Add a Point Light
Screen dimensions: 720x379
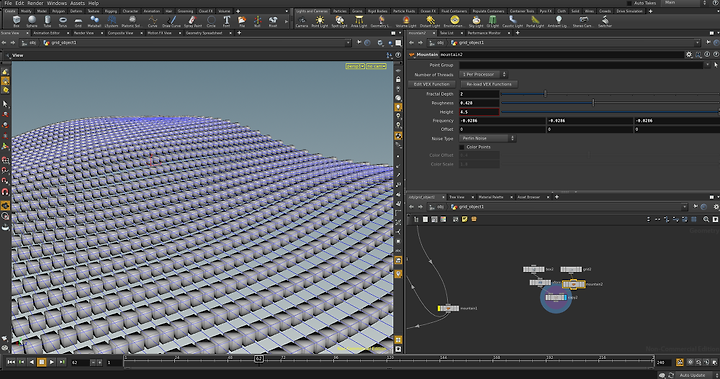(x=320, y=21)
